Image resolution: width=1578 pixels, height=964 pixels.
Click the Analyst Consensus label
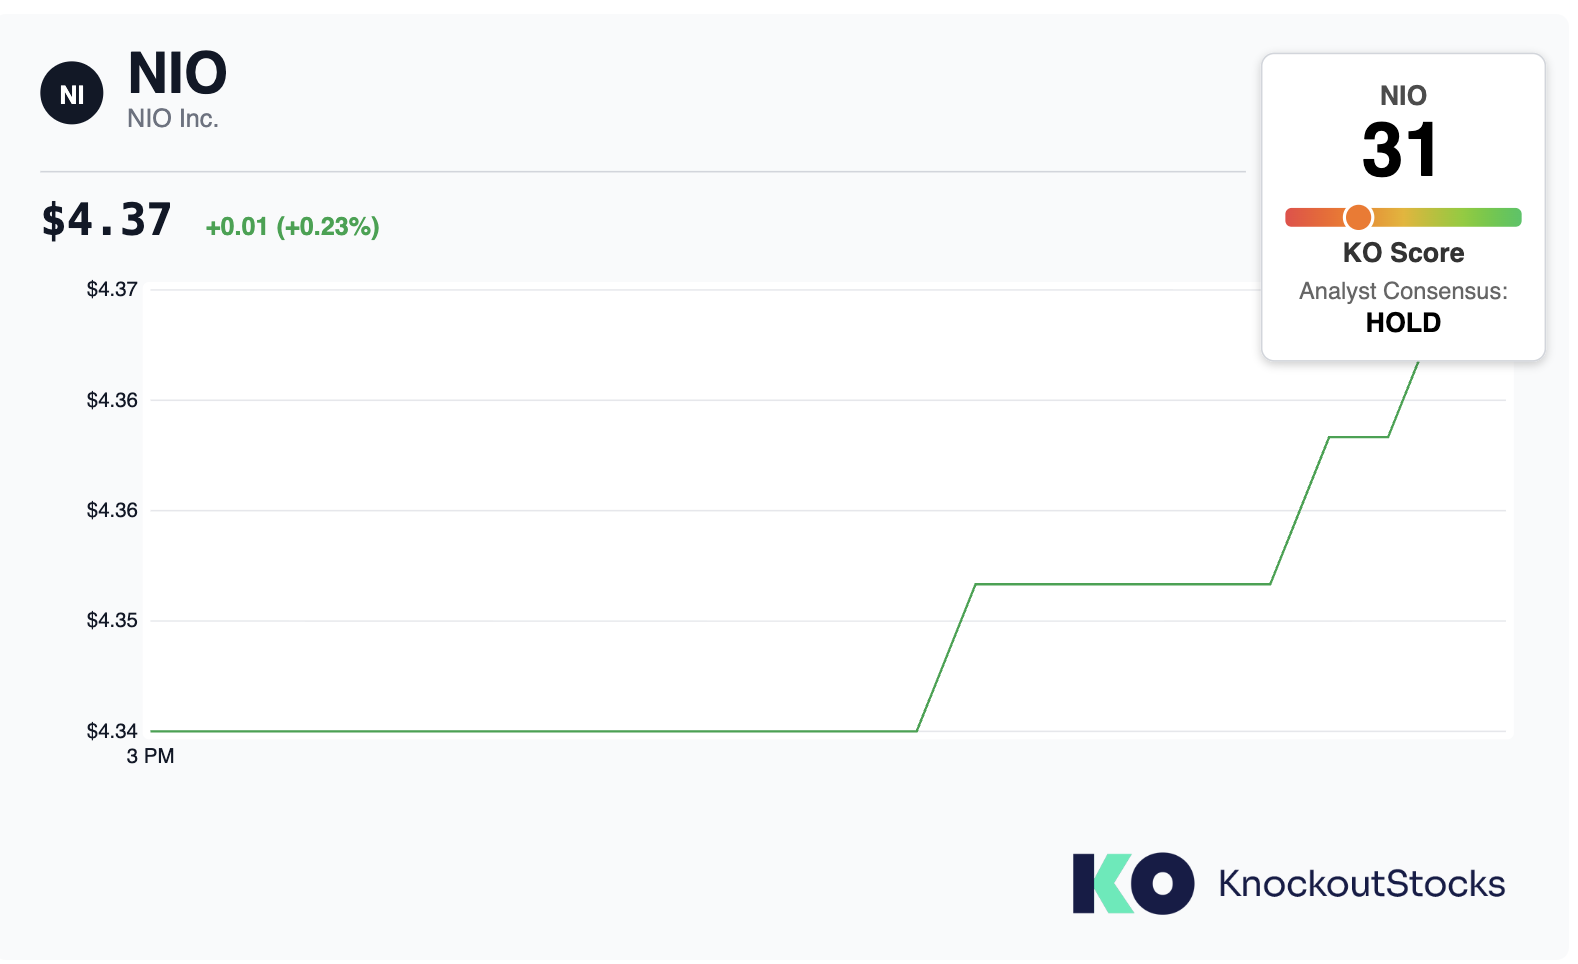click(x=1403, y=291)
